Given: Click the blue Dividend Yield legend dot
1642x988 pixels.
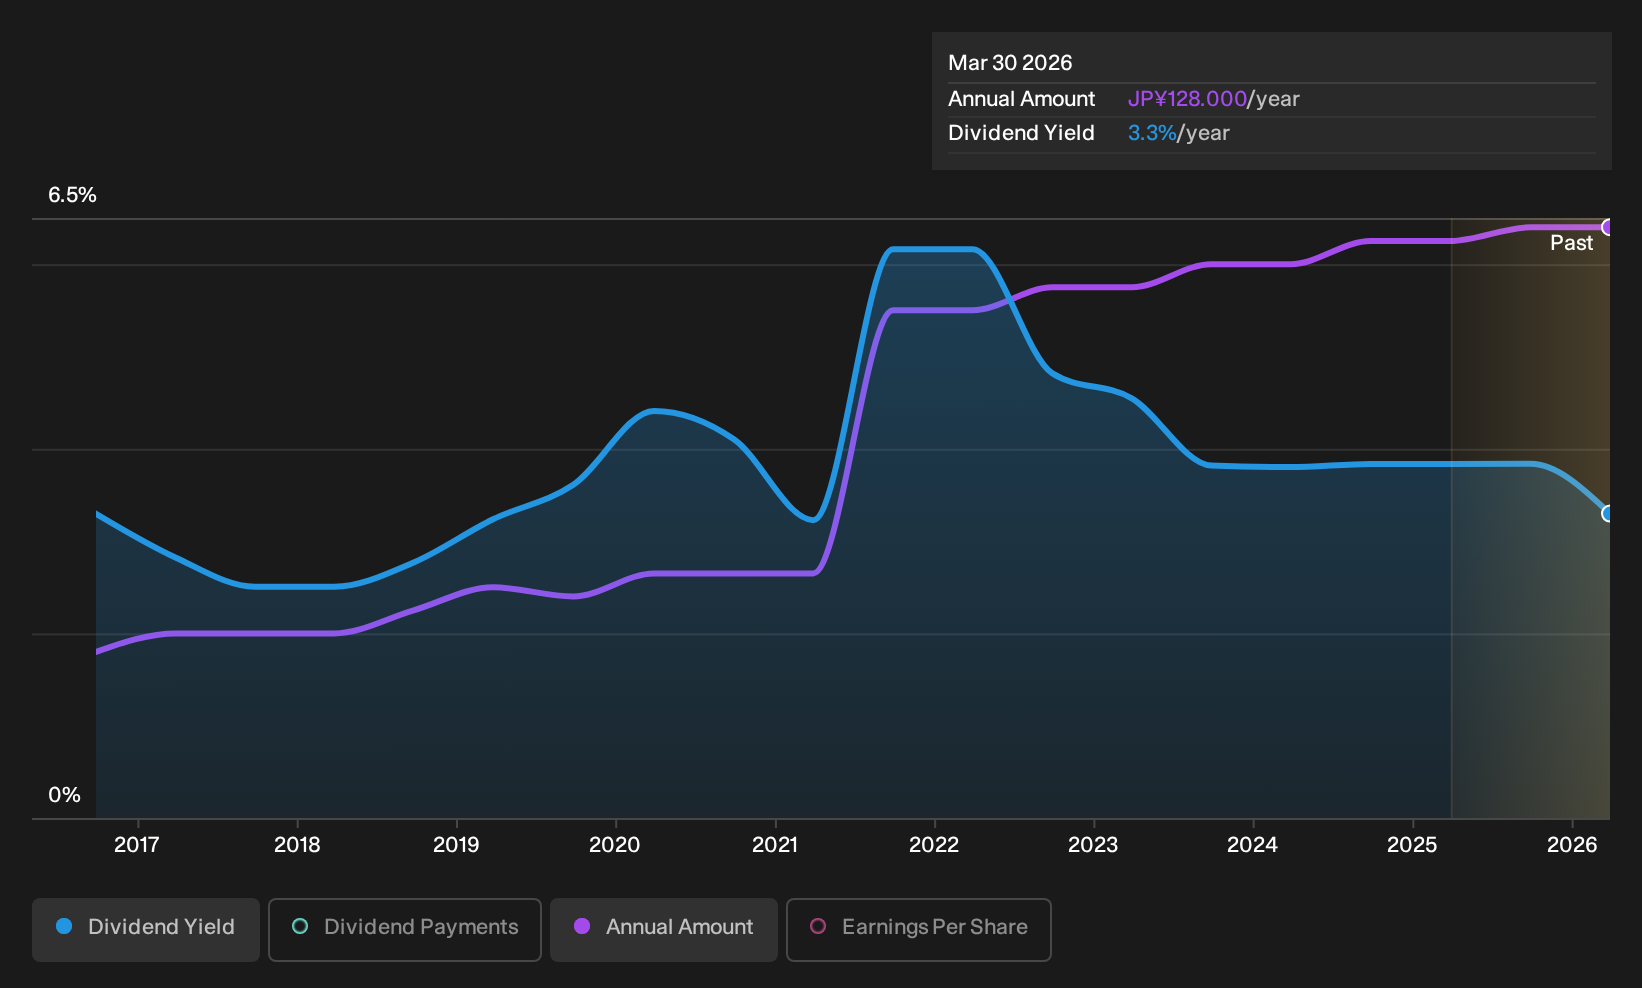Looking at the screenshot, I should point(64,927).
